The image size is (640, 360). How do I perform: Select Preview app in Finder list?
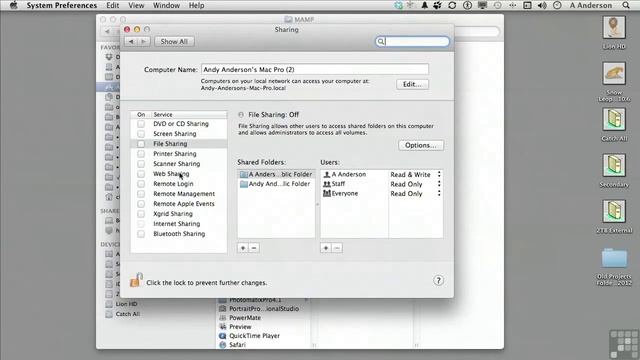tap(240, 327)
